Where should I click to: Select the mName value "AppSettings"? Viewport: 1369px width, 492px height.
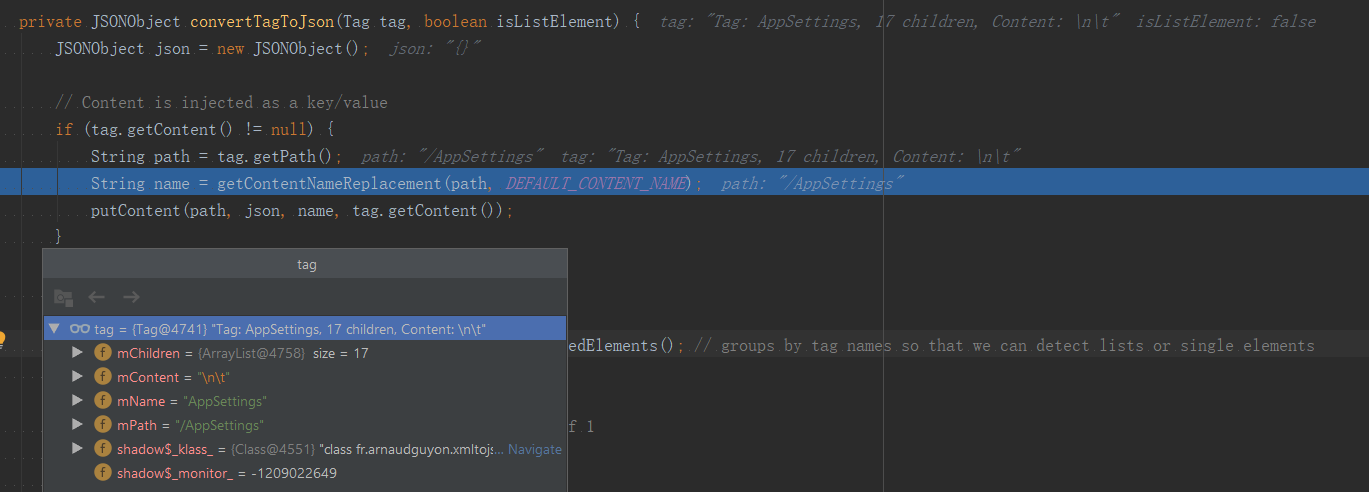tap(224, 401)
